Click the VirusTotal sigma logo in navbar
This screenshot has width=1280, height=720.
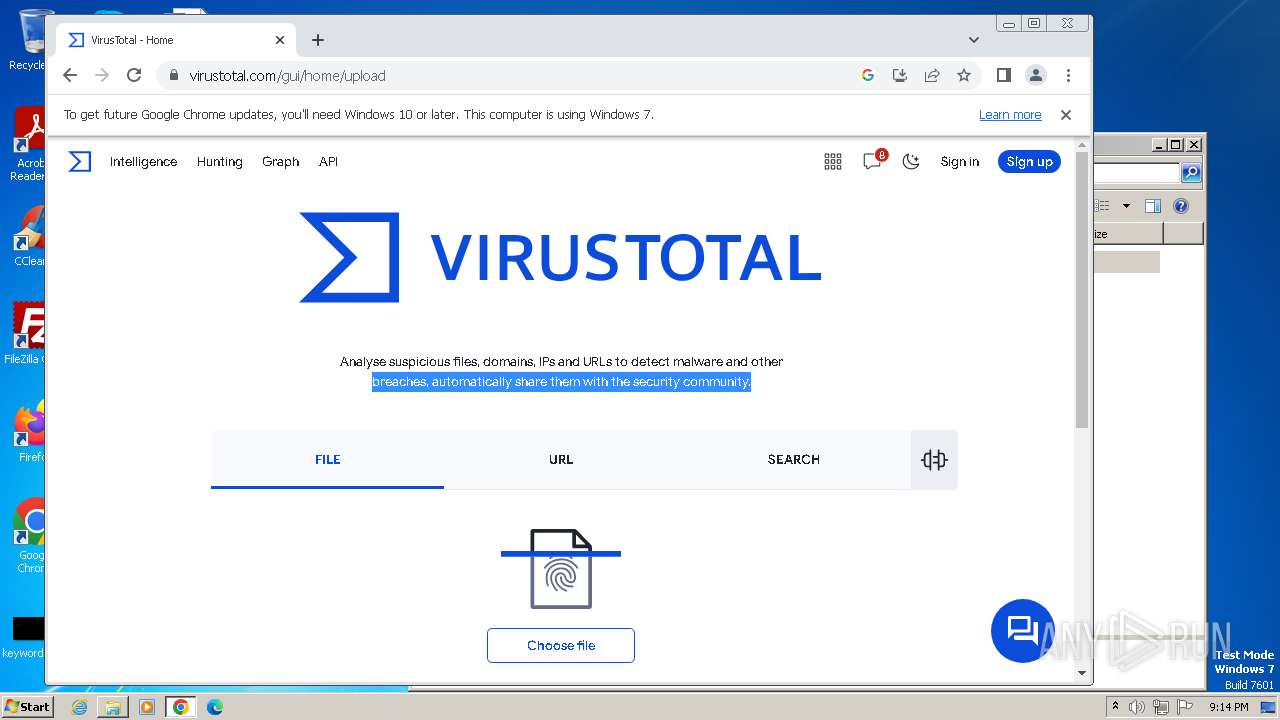pyautogui.click(x=80, y=161)
